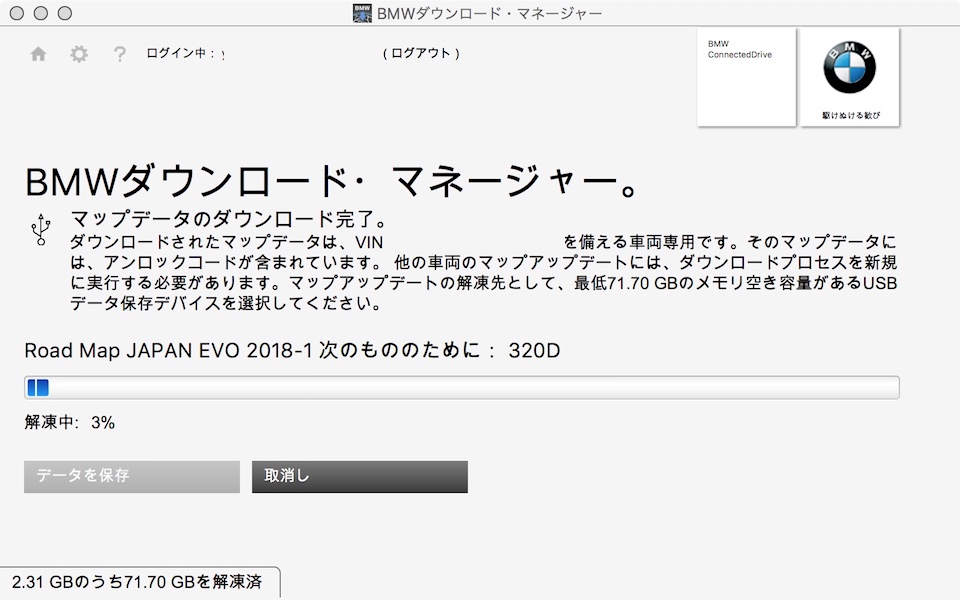960x600 pixels.
Task: Click the status bar 2.31 GBのうち71.70 GBを解凍済
Action: [x=137, y=582]
